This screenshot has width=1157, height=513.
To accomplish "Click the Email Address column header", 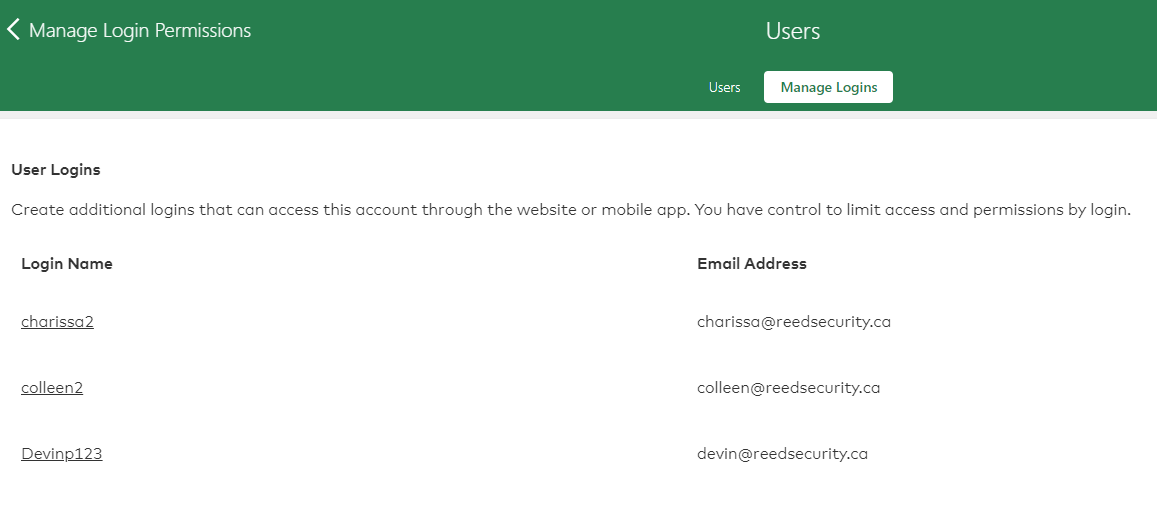I will (x=751, y=264).
